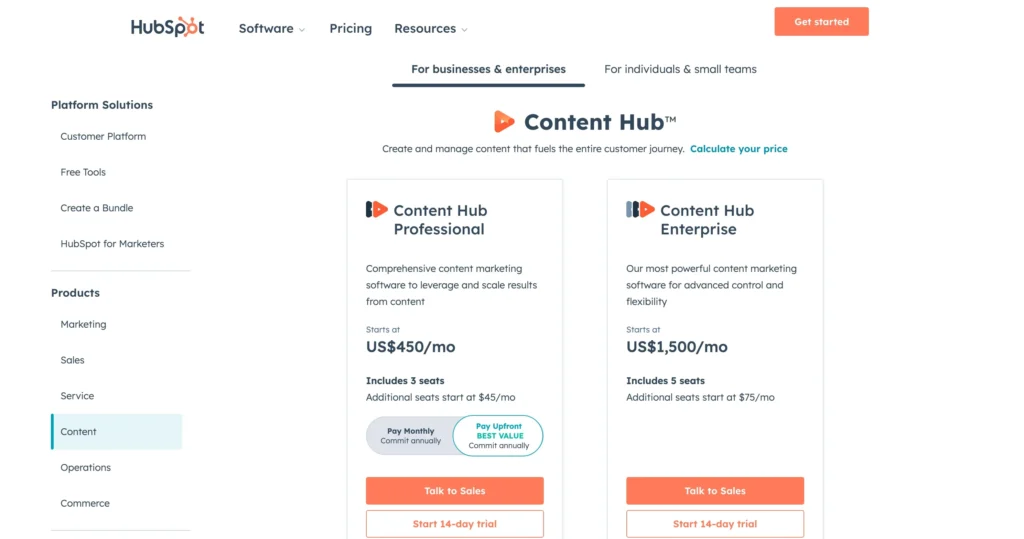Go to Free Tools sidebar item
Viewport: 1024px width, 539px height.
(83, 172)
